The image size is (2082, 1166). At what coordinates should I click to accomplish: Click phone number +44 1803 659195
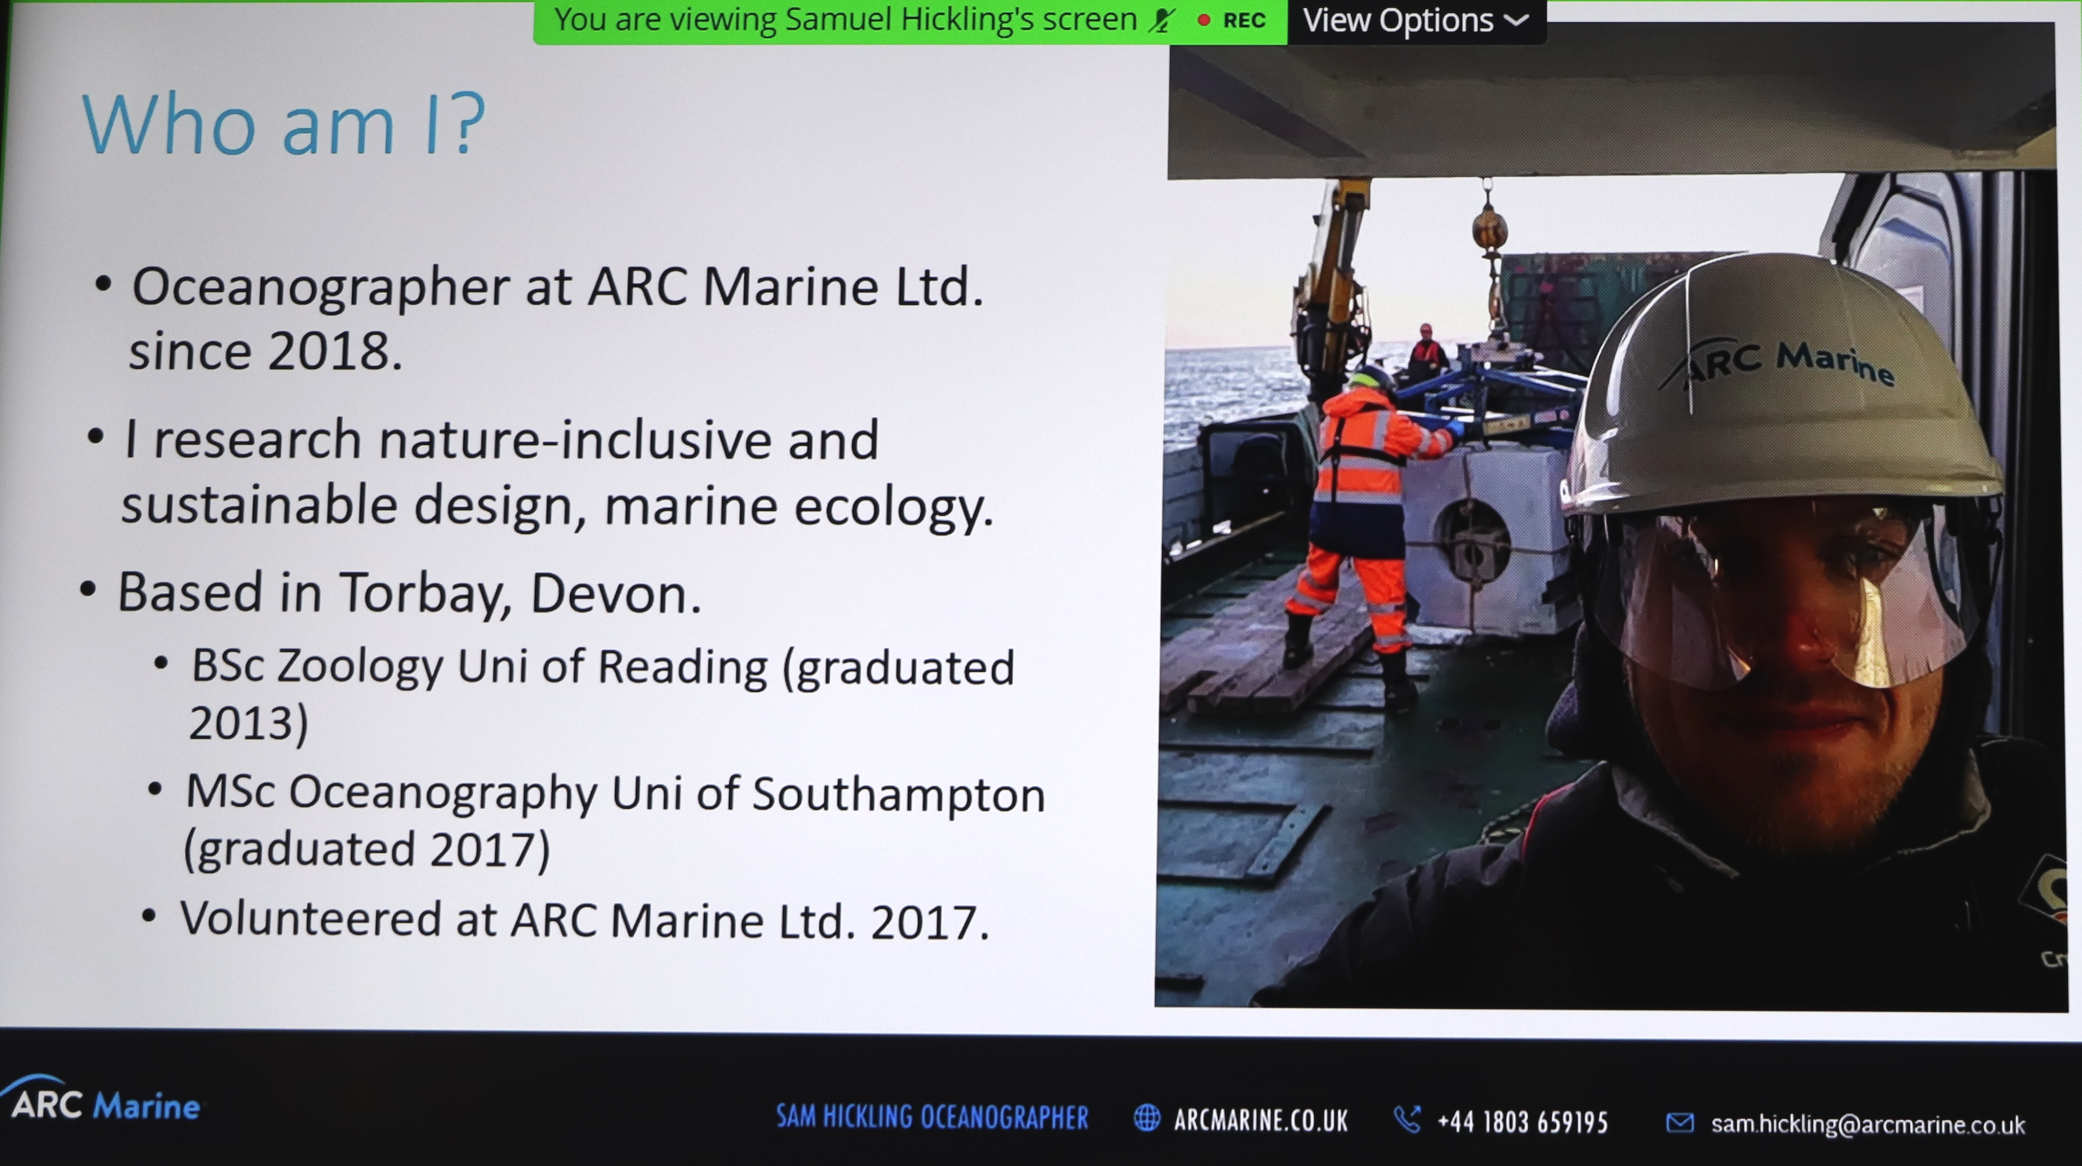click(1522, 1122)
